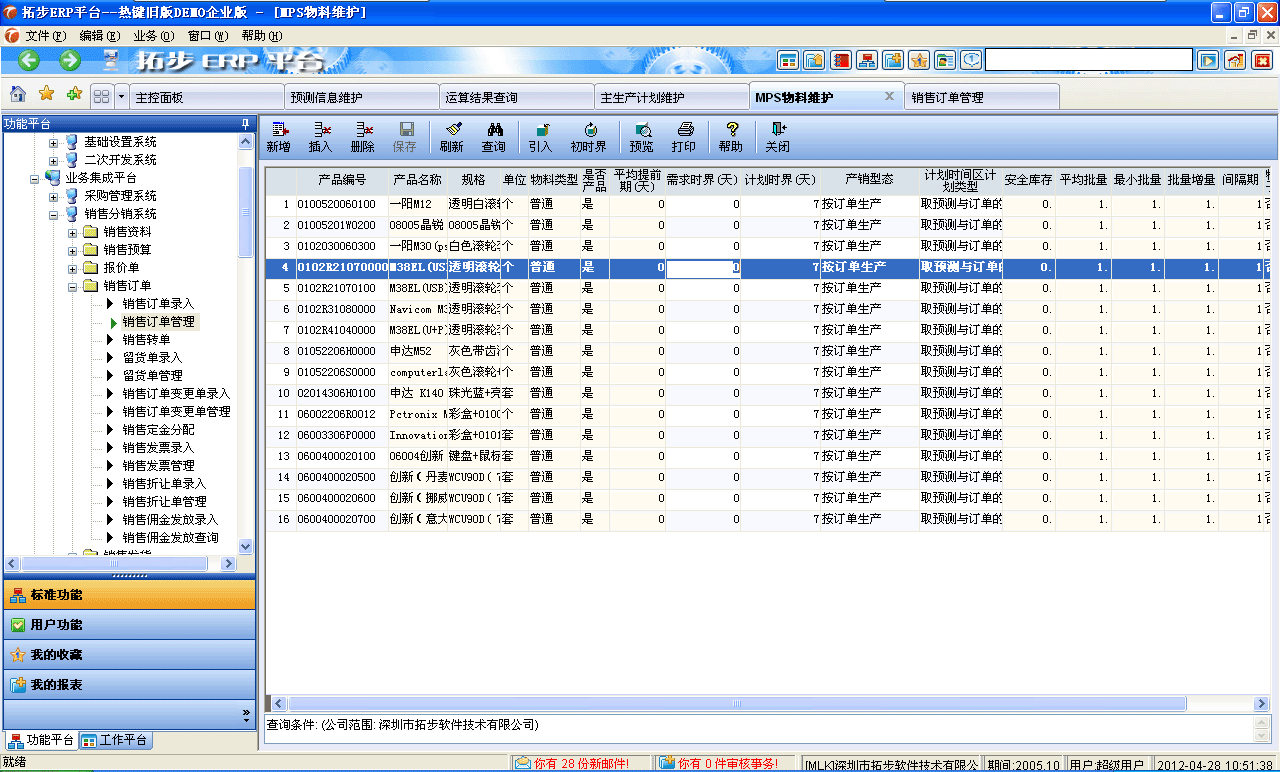Open the dropdown arrow beside the tab-list icon

pyautogui.click(x=122, y=97)
